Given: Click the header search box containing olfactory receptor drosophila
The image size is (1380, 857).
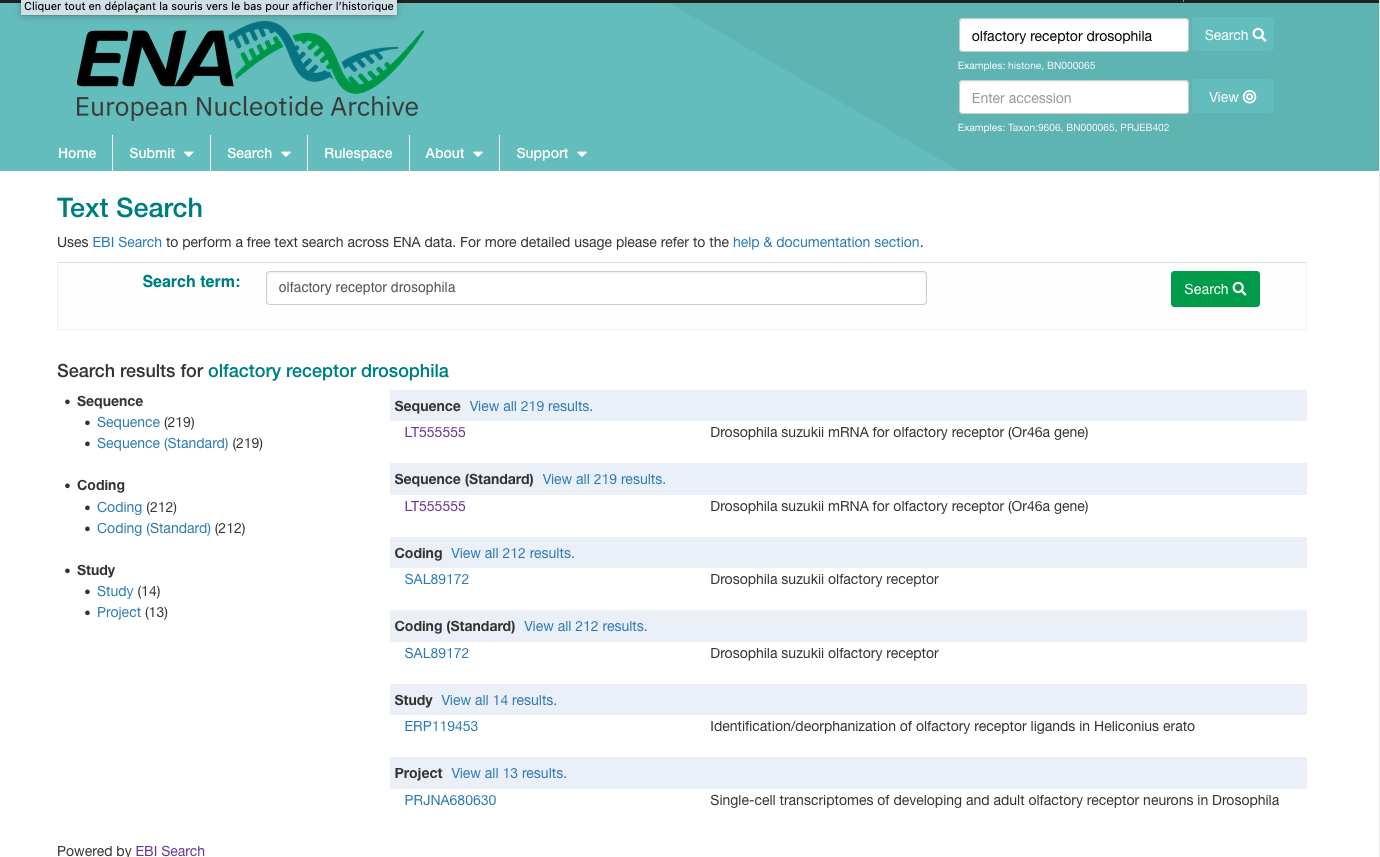Looking at the screenshot, I should click(1072, 36).
